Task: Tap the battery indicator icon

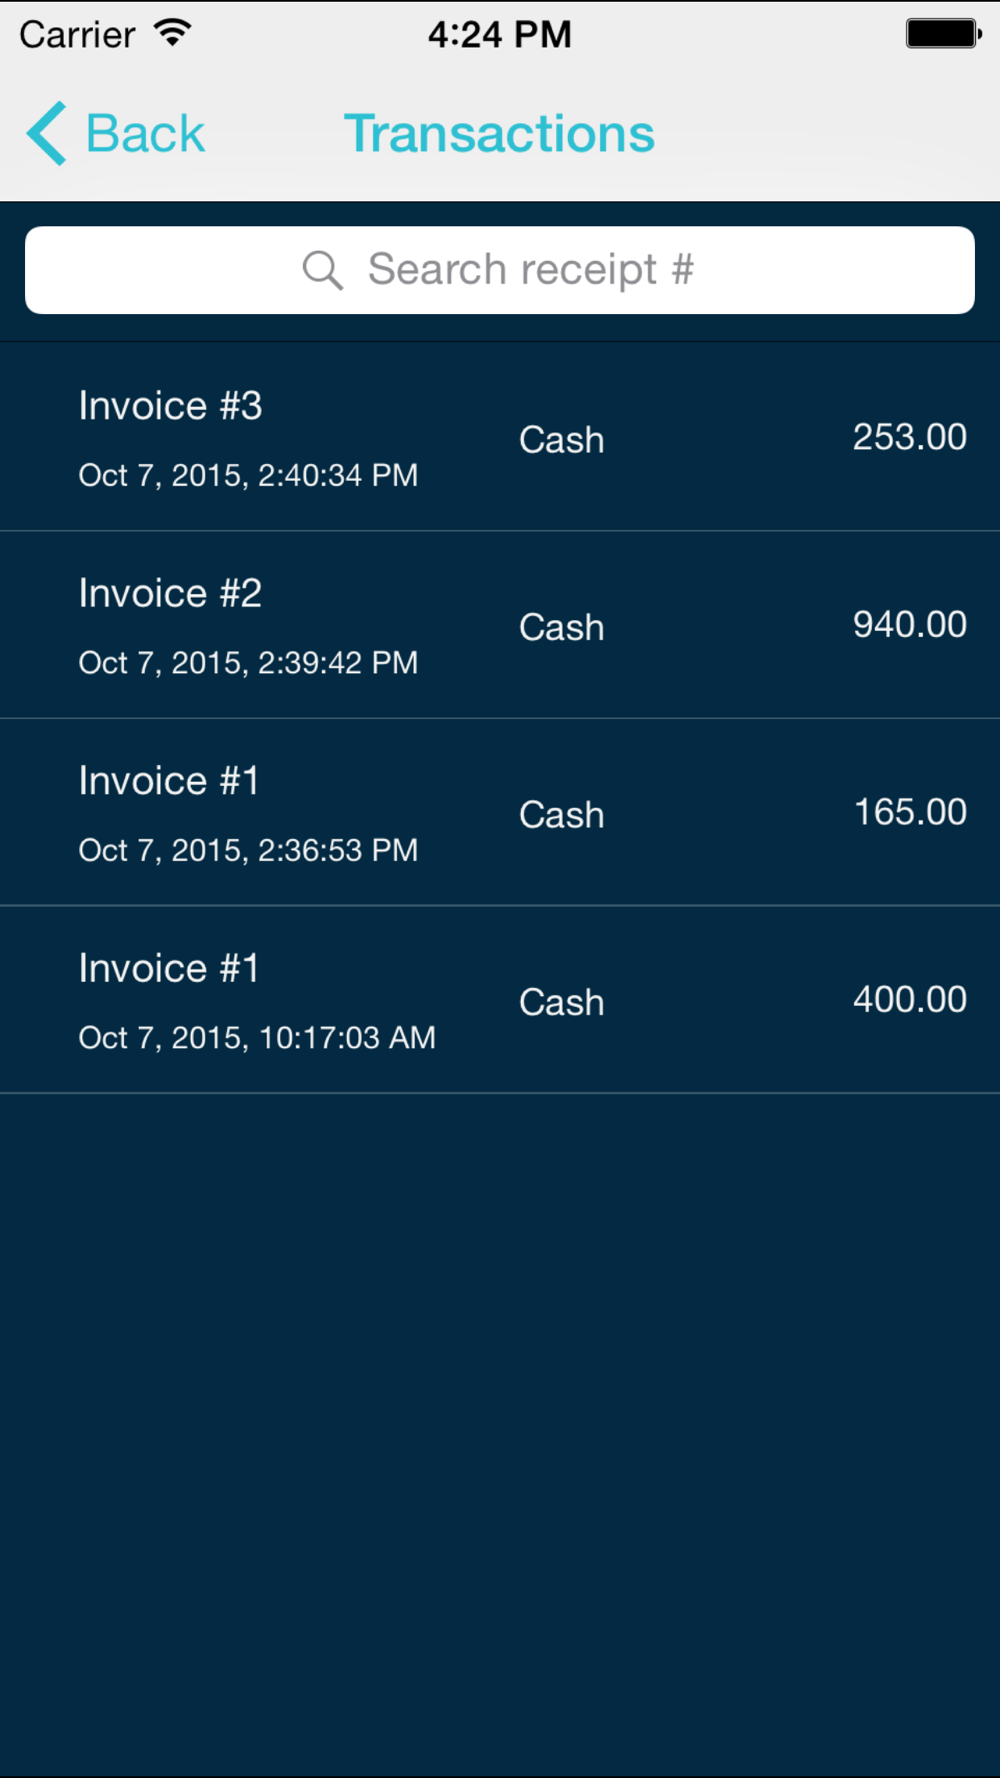Action: tap(943, 33)
